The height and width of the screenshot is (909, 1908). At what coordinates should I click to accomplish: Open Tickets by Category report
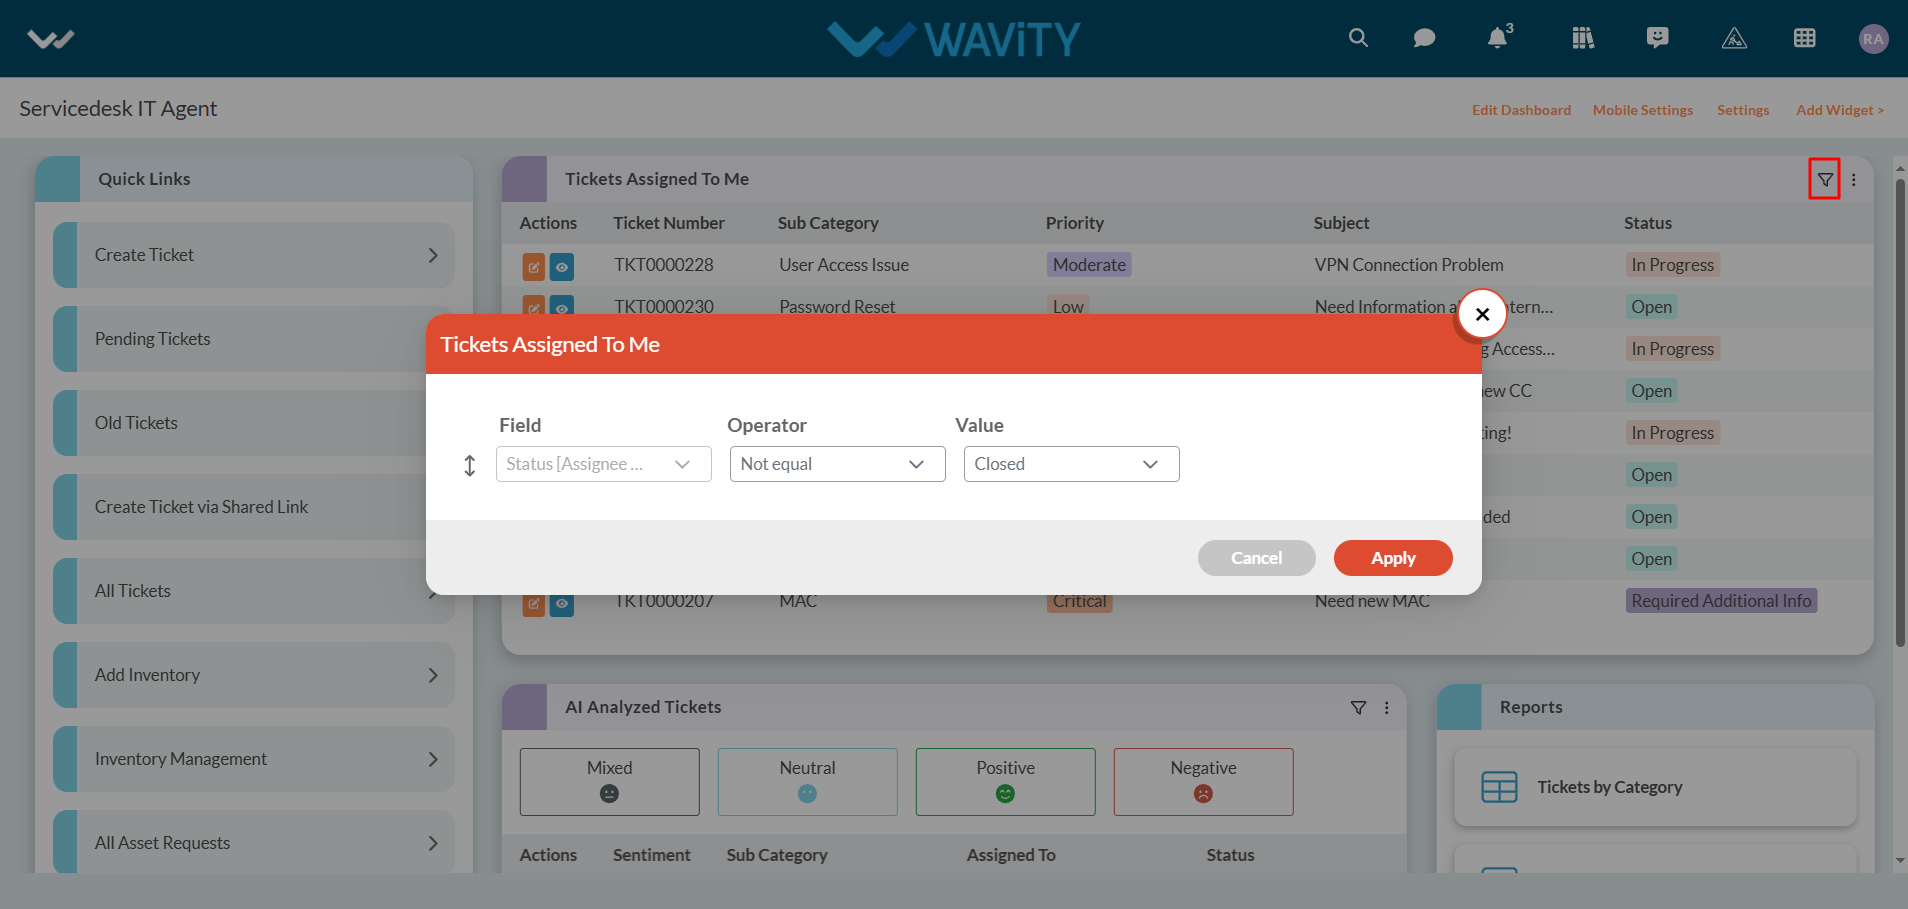pyautogui.click(x=1655, y=787)
